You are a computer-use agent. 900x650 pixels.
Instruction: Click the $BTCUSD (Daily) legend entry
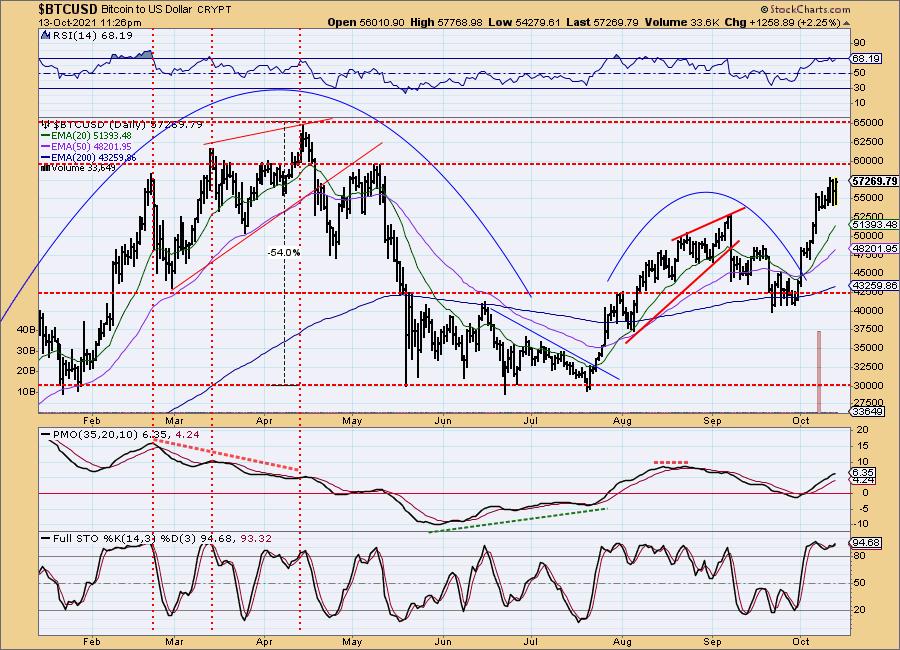click(x=122, y=125)
